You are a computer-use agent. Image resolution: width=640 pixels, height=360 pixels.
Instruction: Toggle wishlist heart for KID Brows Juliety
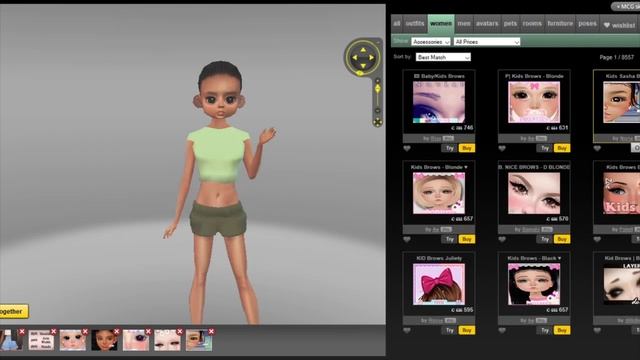coord(407,331)
